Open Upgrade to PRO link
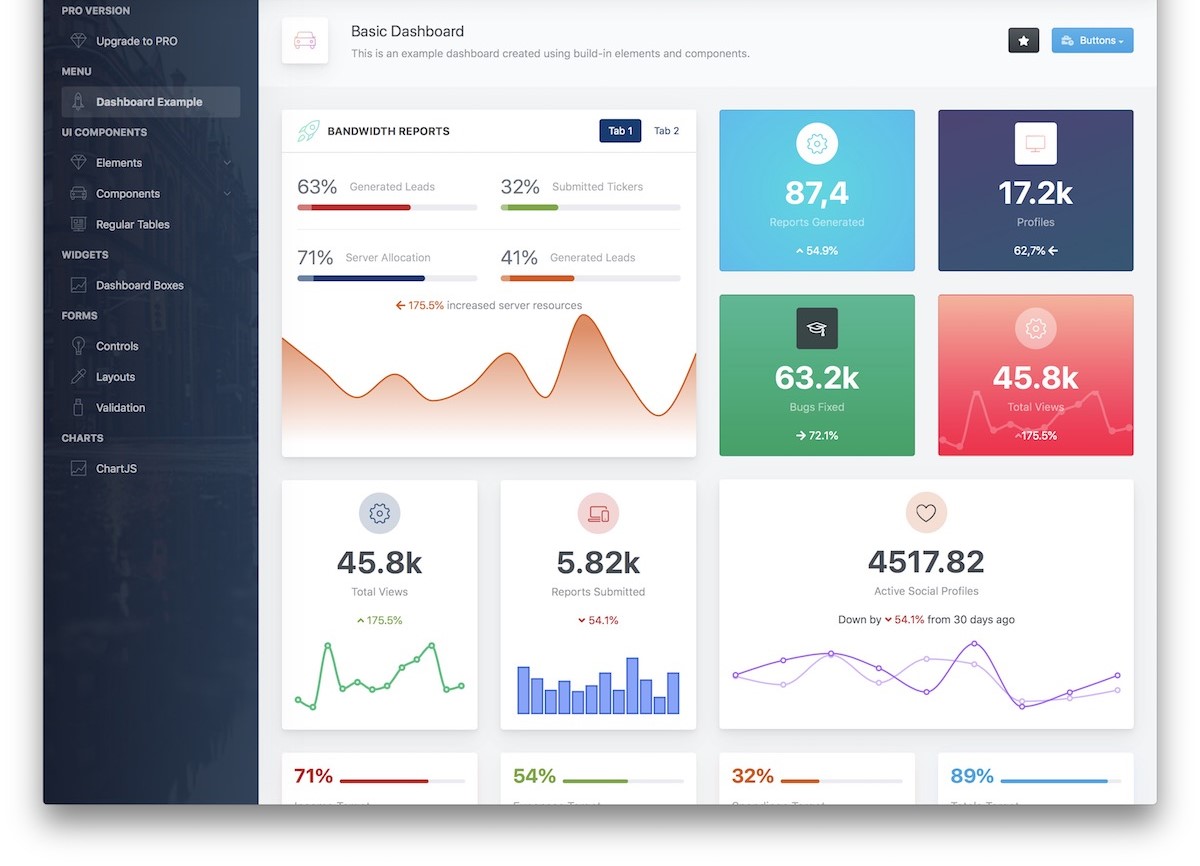The image size is (1200, 866). pyautogui.click(x=136, y=41)
